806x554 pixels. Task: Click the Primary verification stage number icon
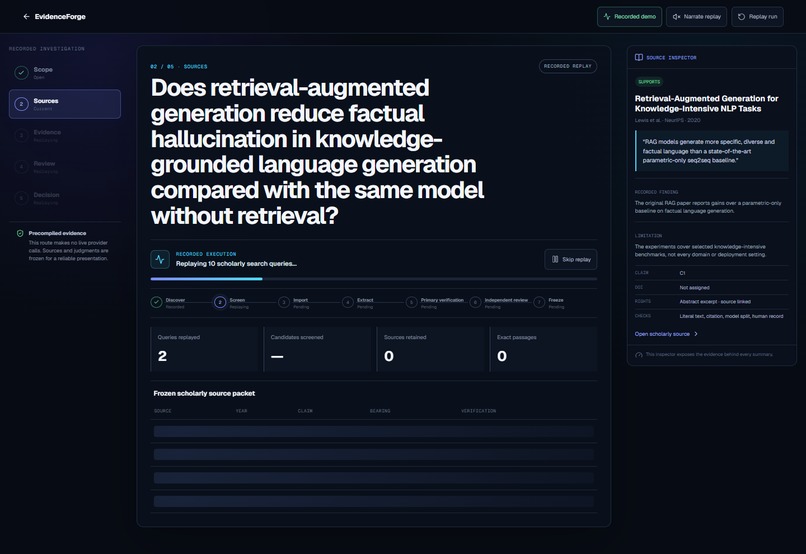coord(411,302)
